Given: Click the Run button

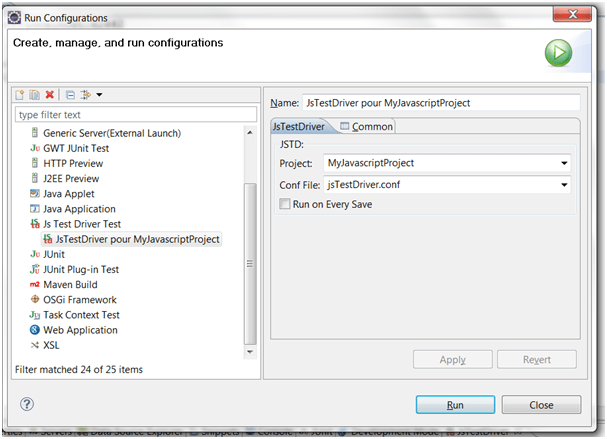Looking at the screenshot, I should pos(454,405).
